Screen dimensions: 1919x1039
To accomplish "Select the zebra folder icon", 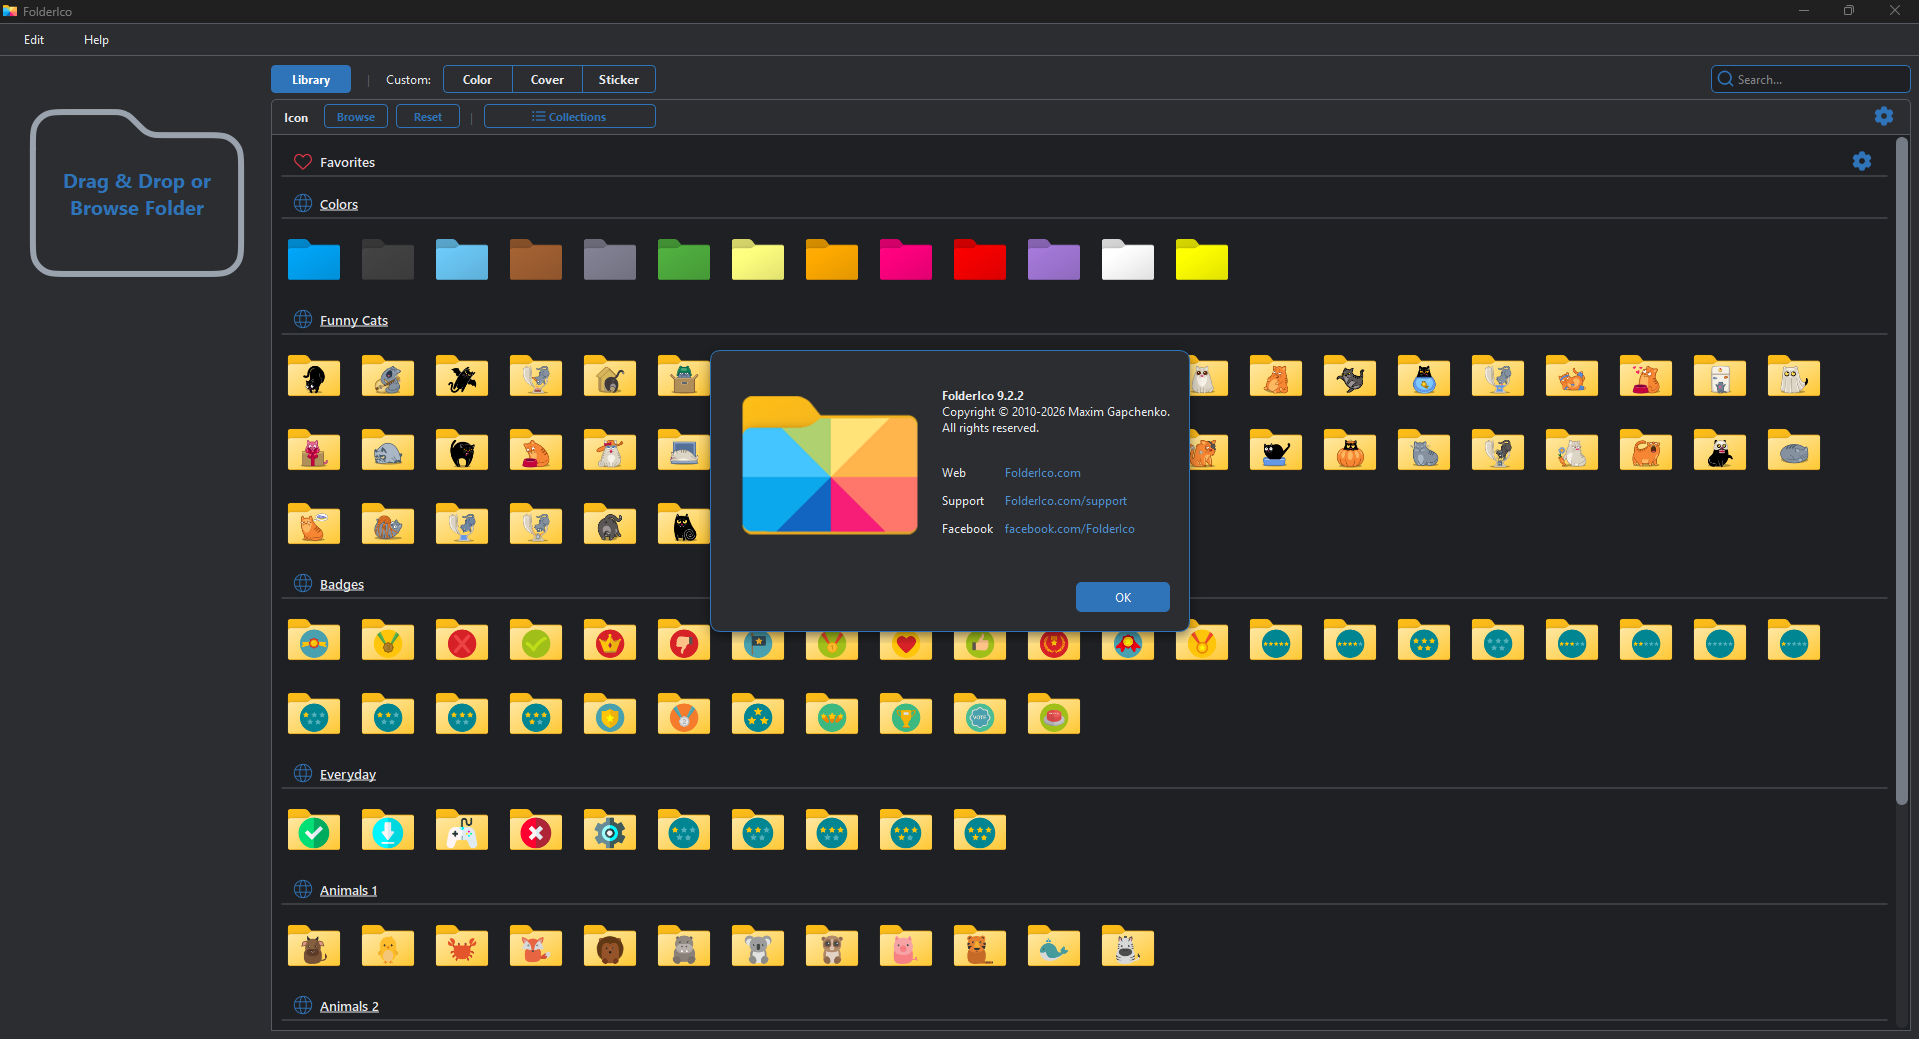I will pyautogui.click(x=1128, y=946).
